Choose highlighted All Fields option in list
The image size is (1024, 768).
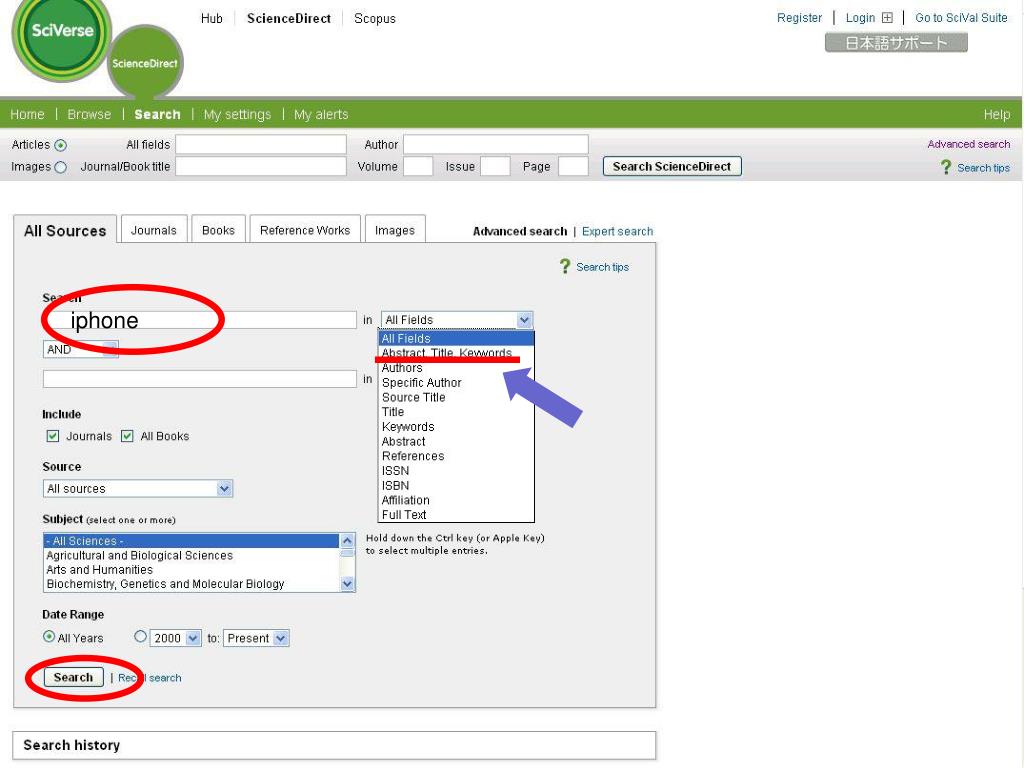[456, 338]
